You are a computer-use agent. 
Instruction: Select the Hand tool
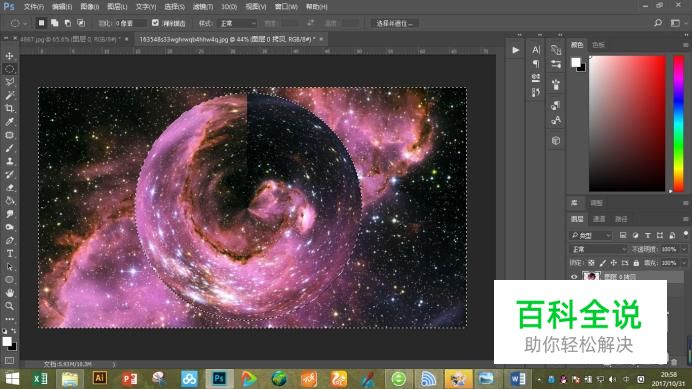click(9, 293)
